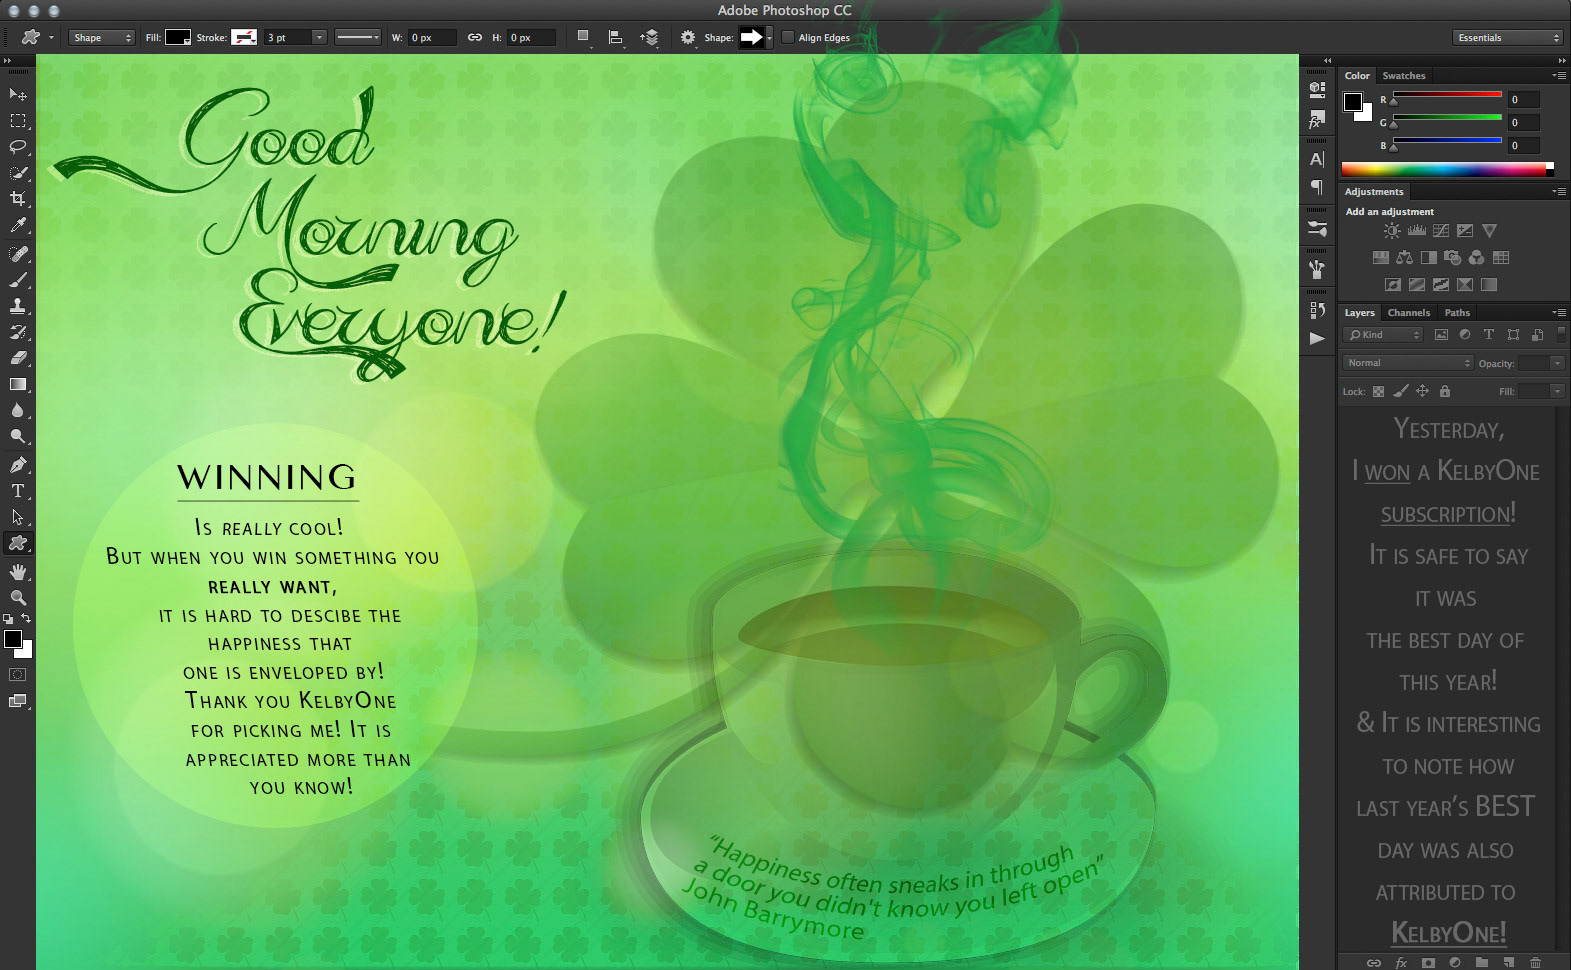Toggle shape layer filter in Layers panel

[1513, 335]
